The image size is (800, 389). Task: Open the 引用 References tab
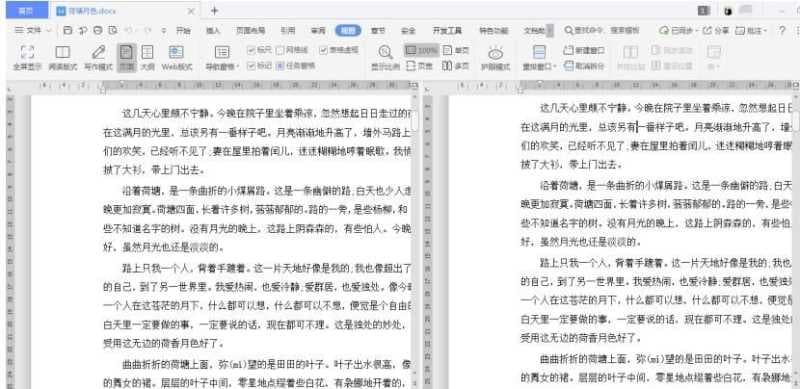coord(288,30)
